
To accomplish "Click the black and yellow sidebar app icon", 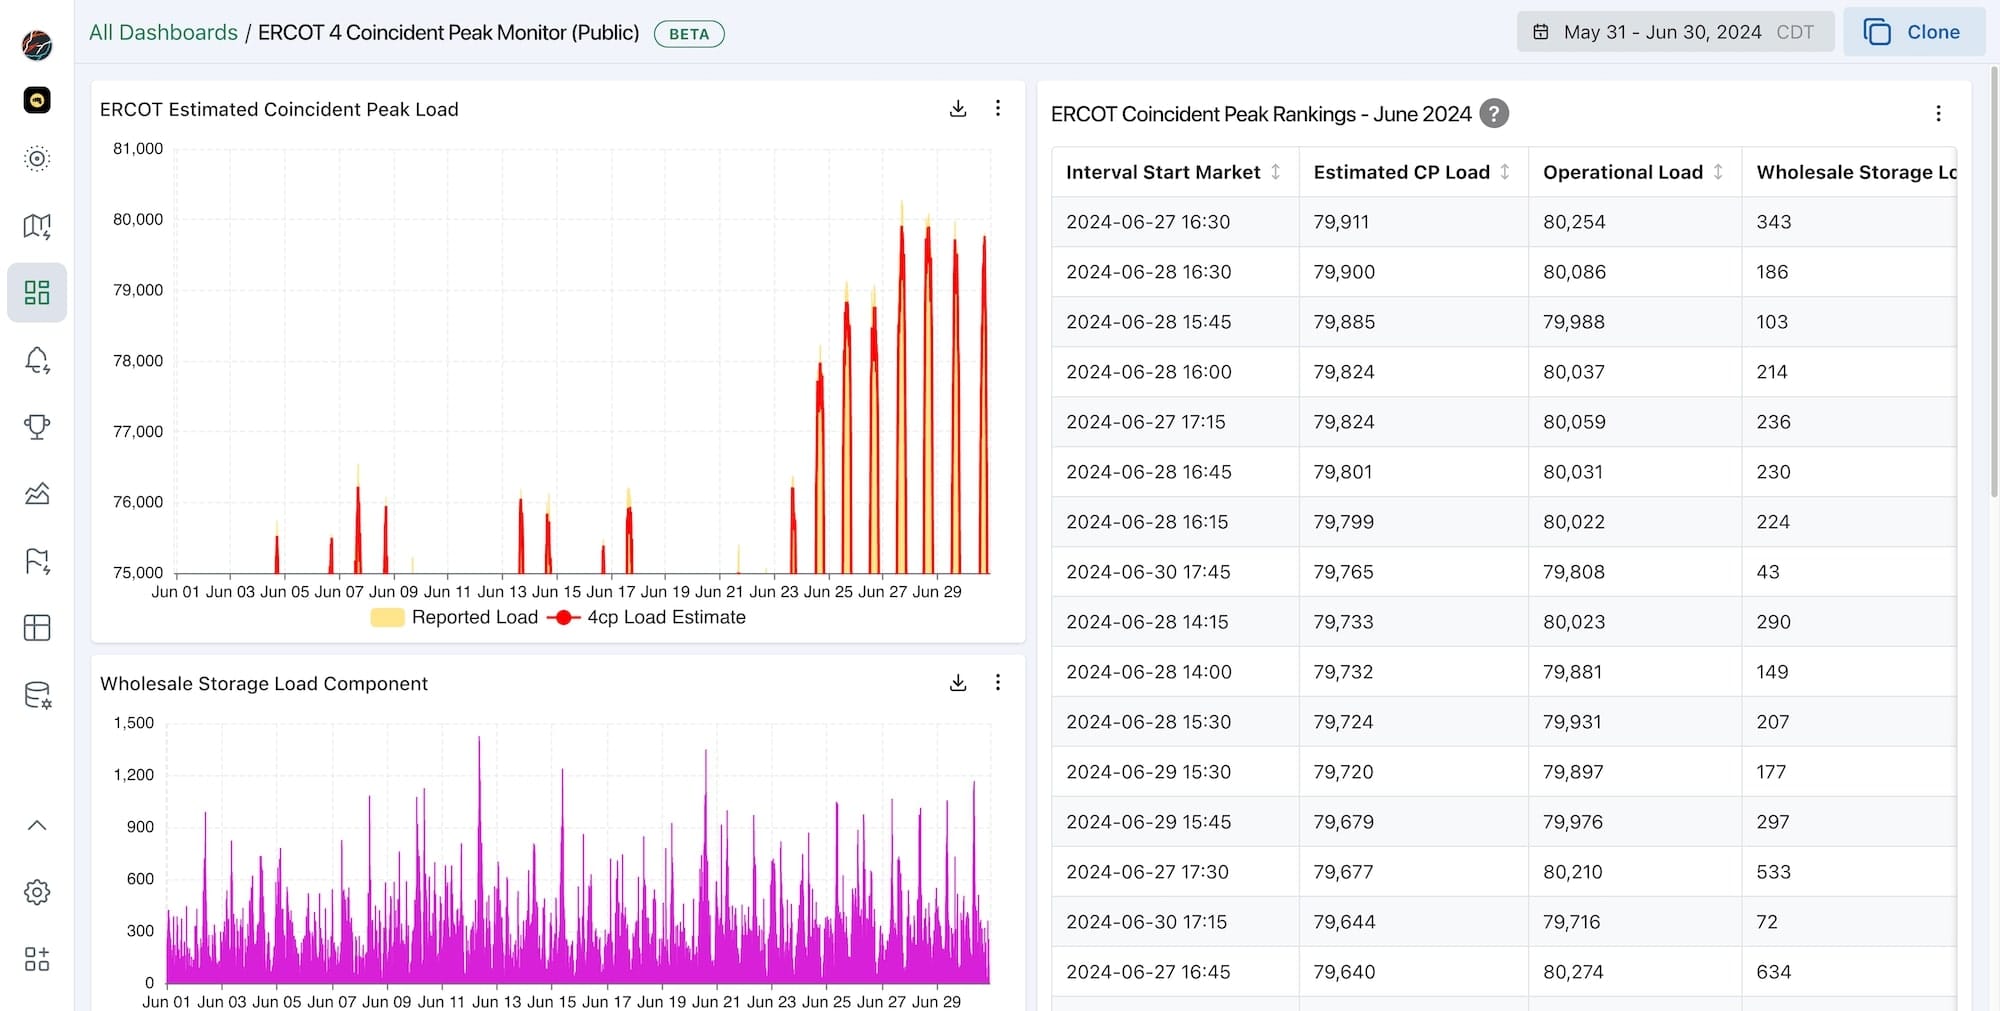I will point(37,100).
